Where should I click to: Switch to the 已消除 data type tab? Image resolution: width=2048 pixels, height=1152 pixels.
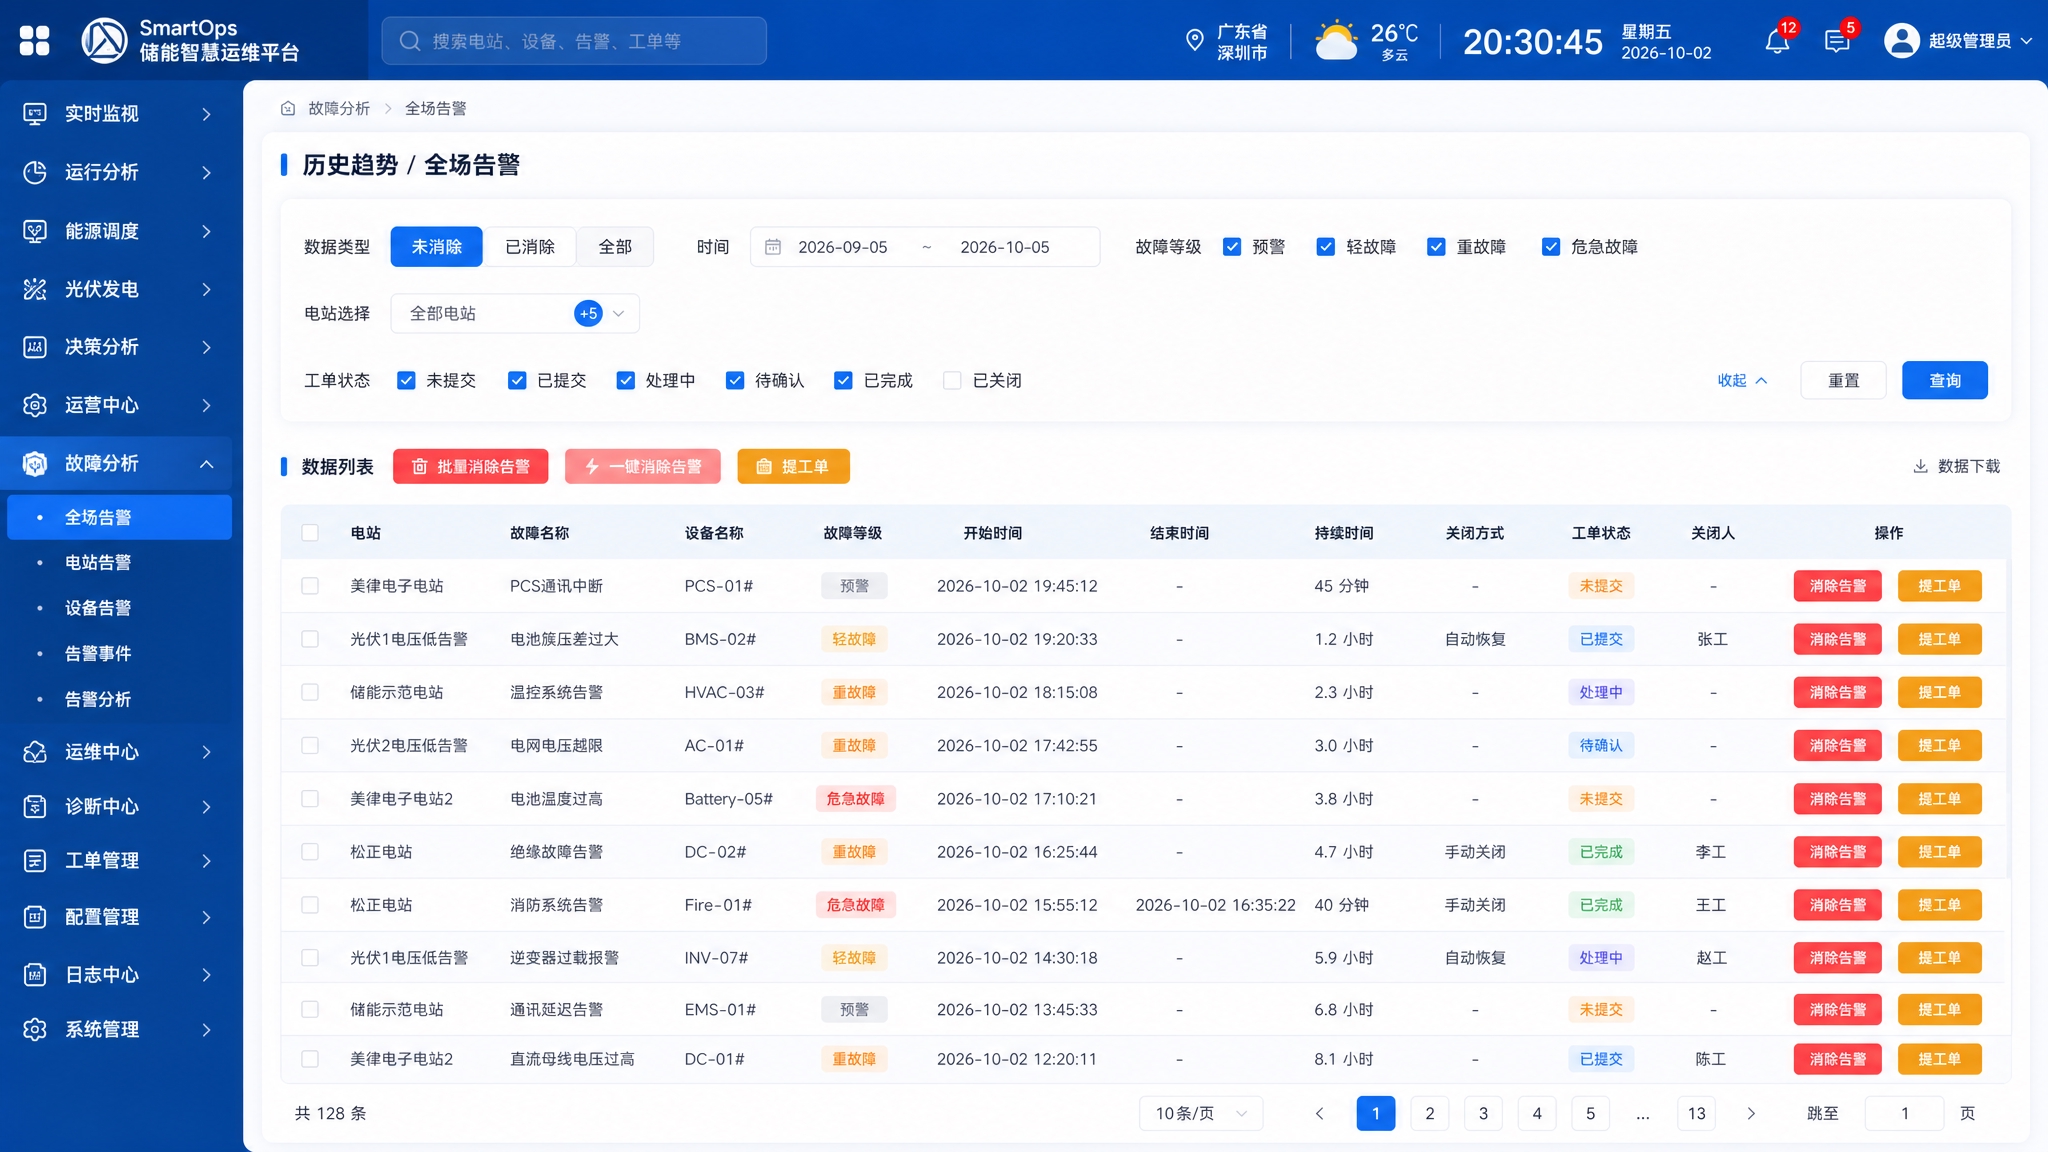point(529,247)
